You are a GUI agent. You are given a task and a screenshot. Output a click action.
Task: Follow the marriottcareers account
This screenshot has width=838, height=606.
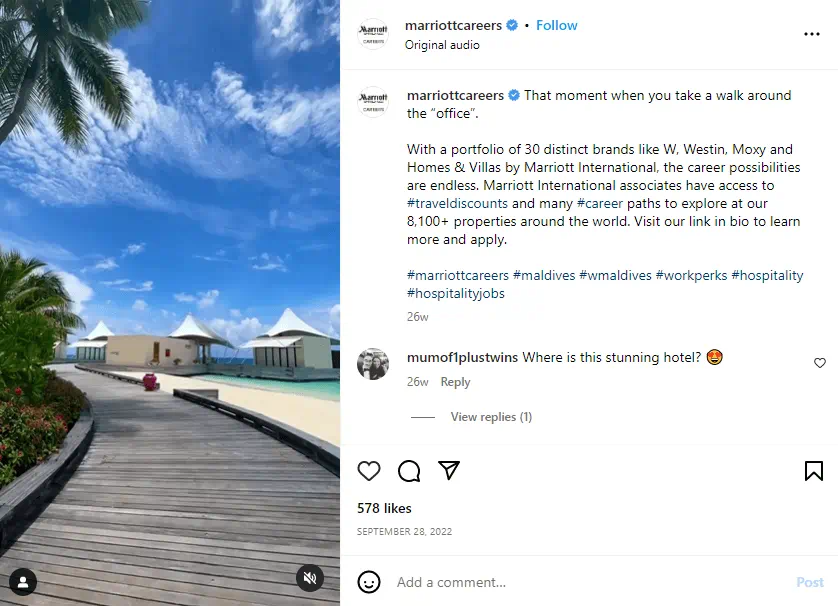pyautogui.click(x=556, y=25)
